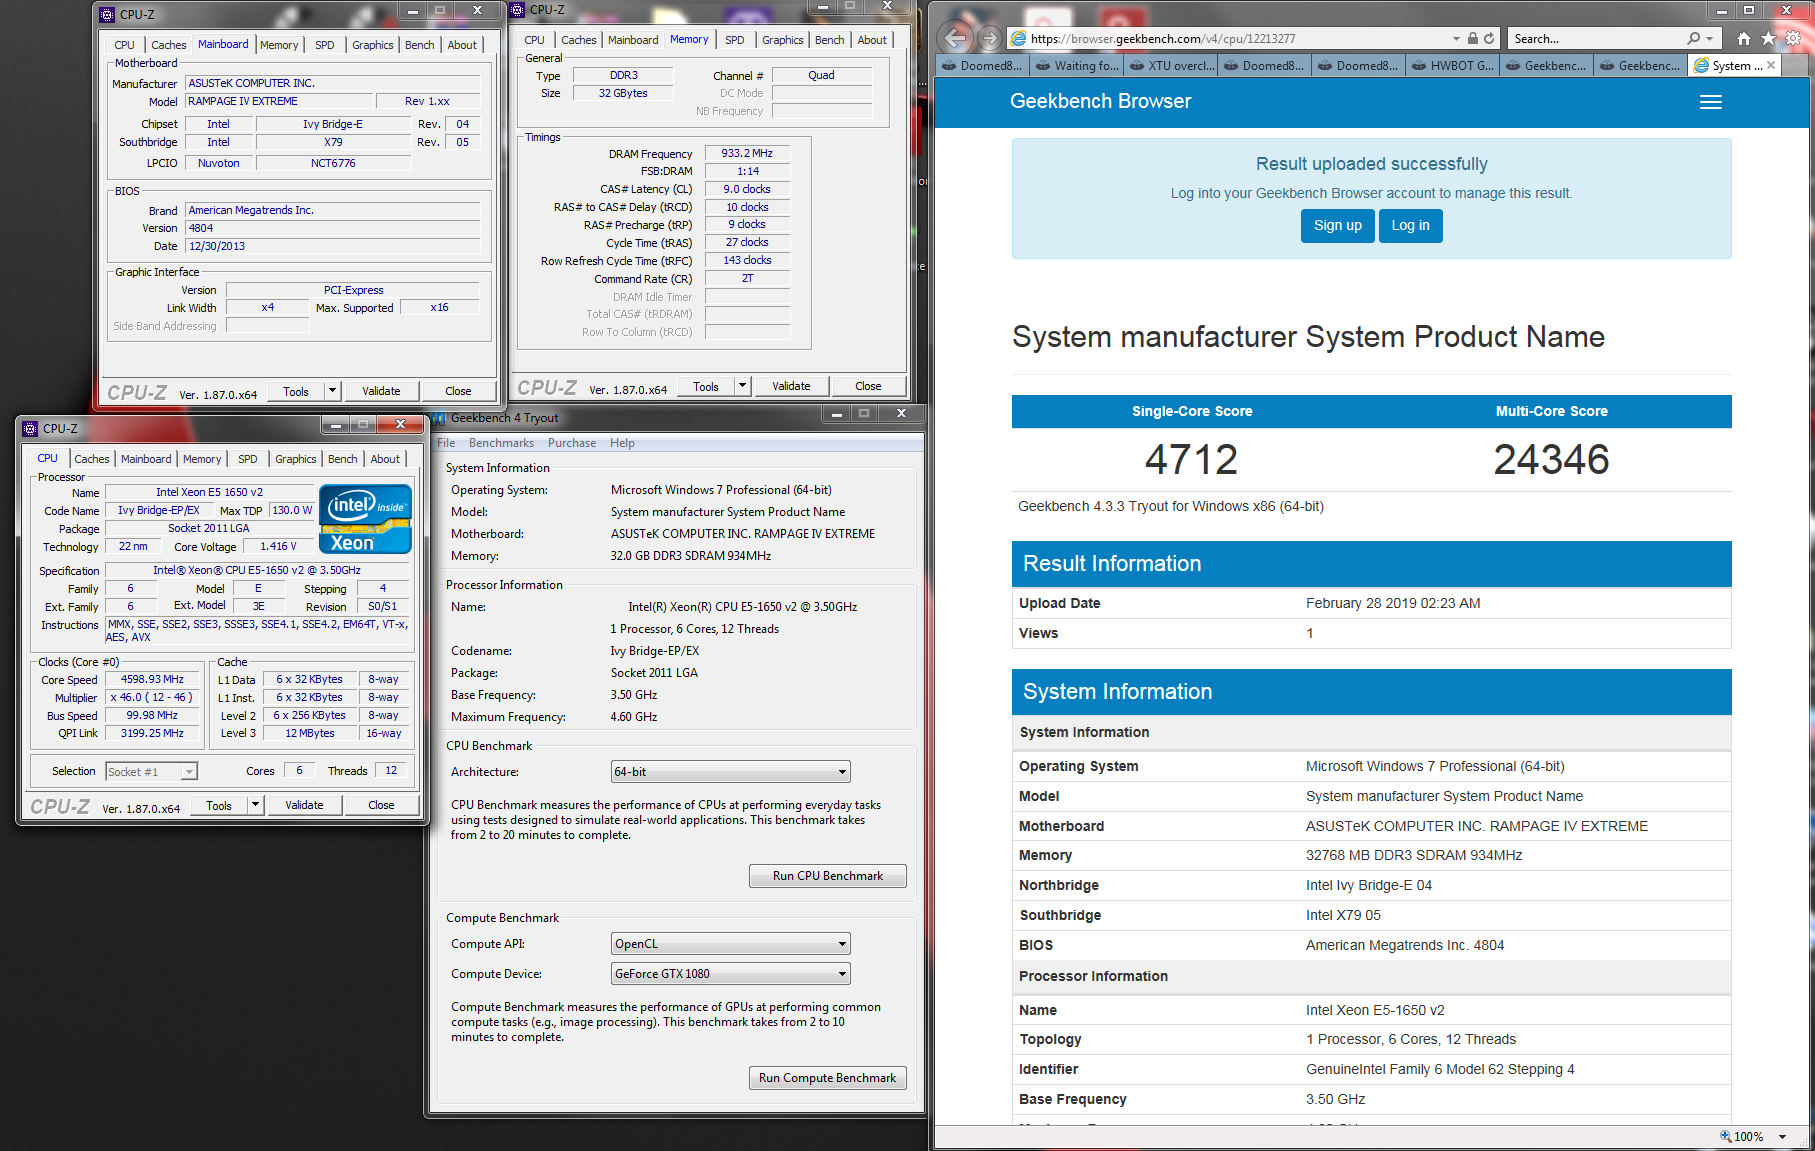This screenshot has width=1815, height=1151.
Task: Open browser Tools gear menu
Action: pos(1793,39)
